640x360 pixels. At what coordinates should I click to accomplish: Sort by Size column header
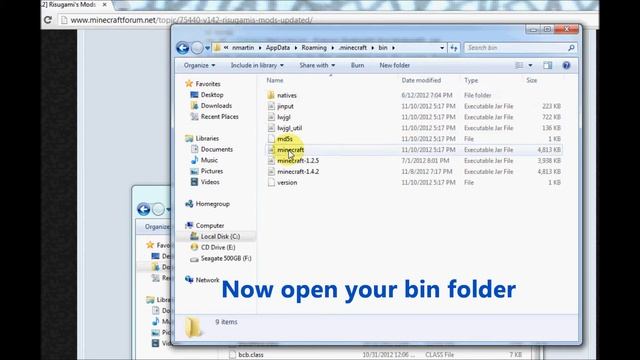(531, 80)
